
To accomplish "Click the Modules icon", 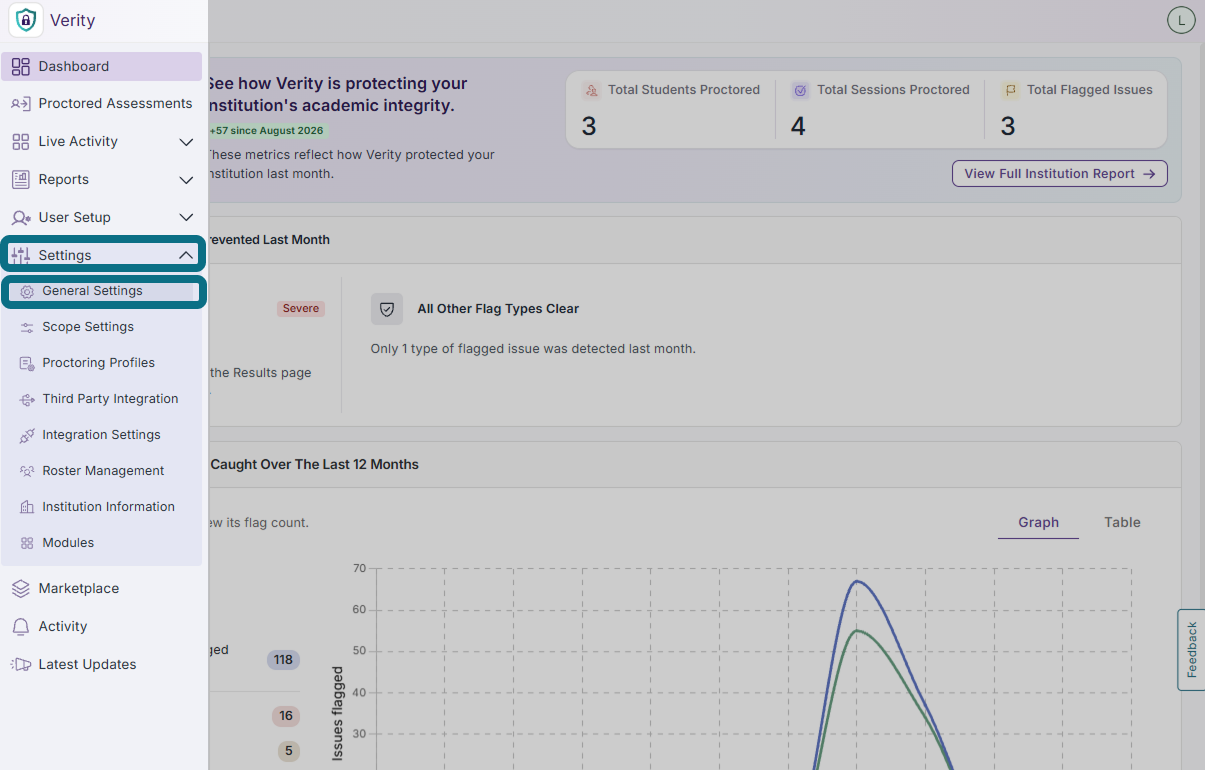I will tap(27, 544).
